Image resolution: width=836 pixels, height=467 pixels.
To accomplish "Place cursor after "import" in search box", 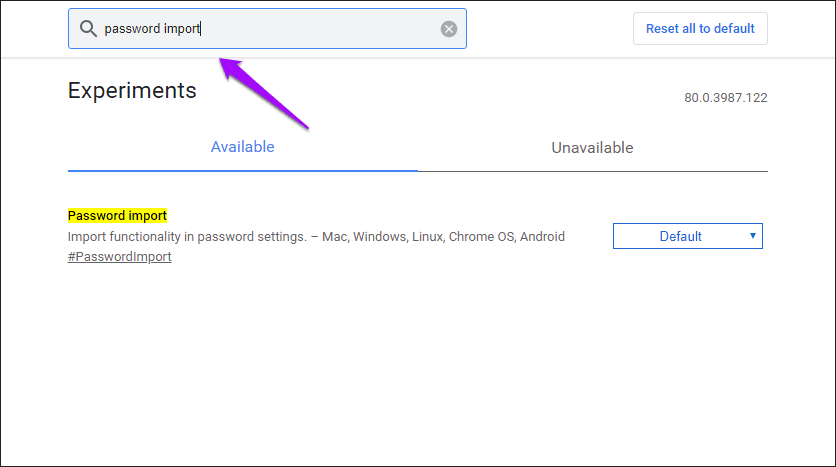I will coord(201,29).
